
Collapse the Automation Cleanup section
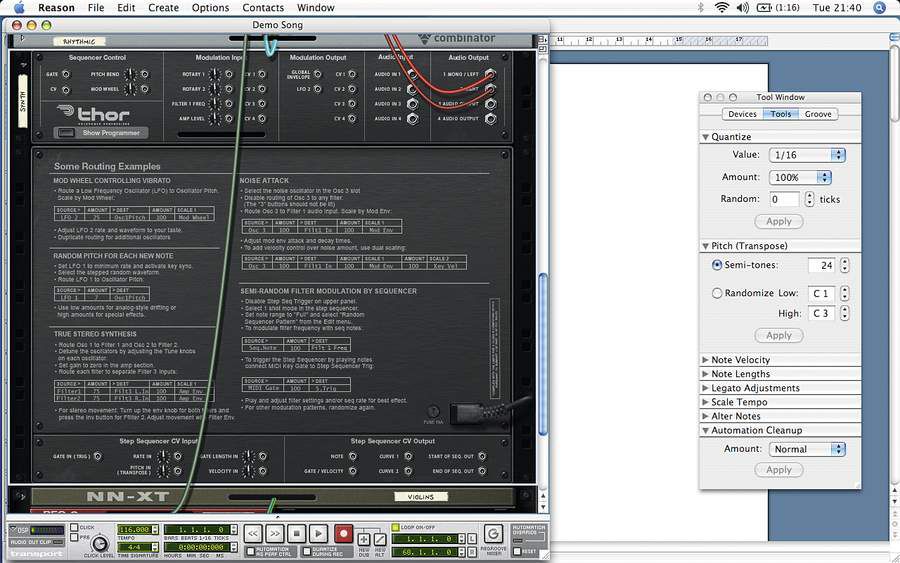pyautogui.click(x=705, y=430)
